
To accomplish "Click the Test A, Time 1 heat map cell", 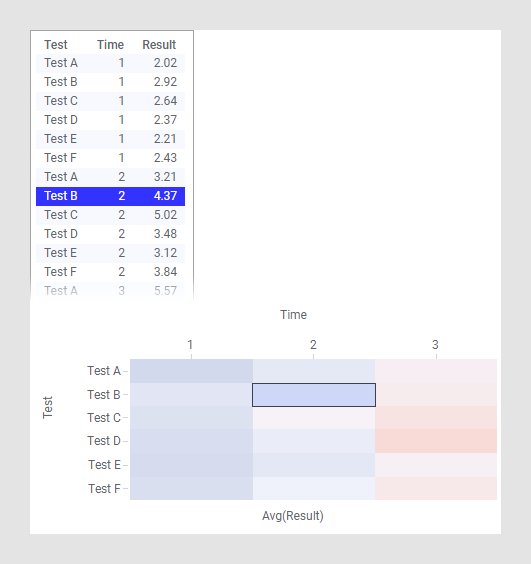I will point(191,371).
